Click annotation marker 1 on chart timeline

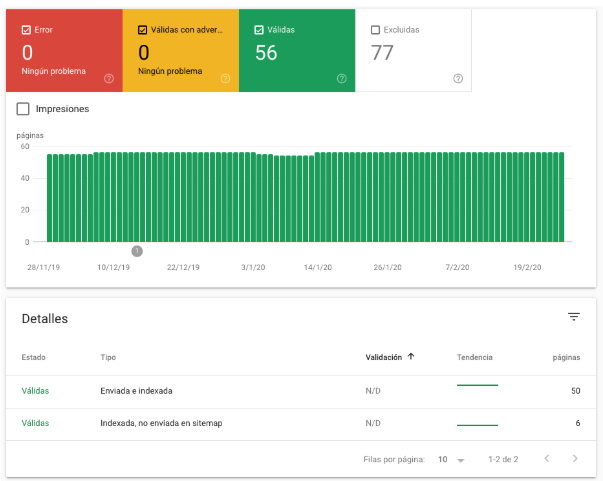(x=137, y=251)
